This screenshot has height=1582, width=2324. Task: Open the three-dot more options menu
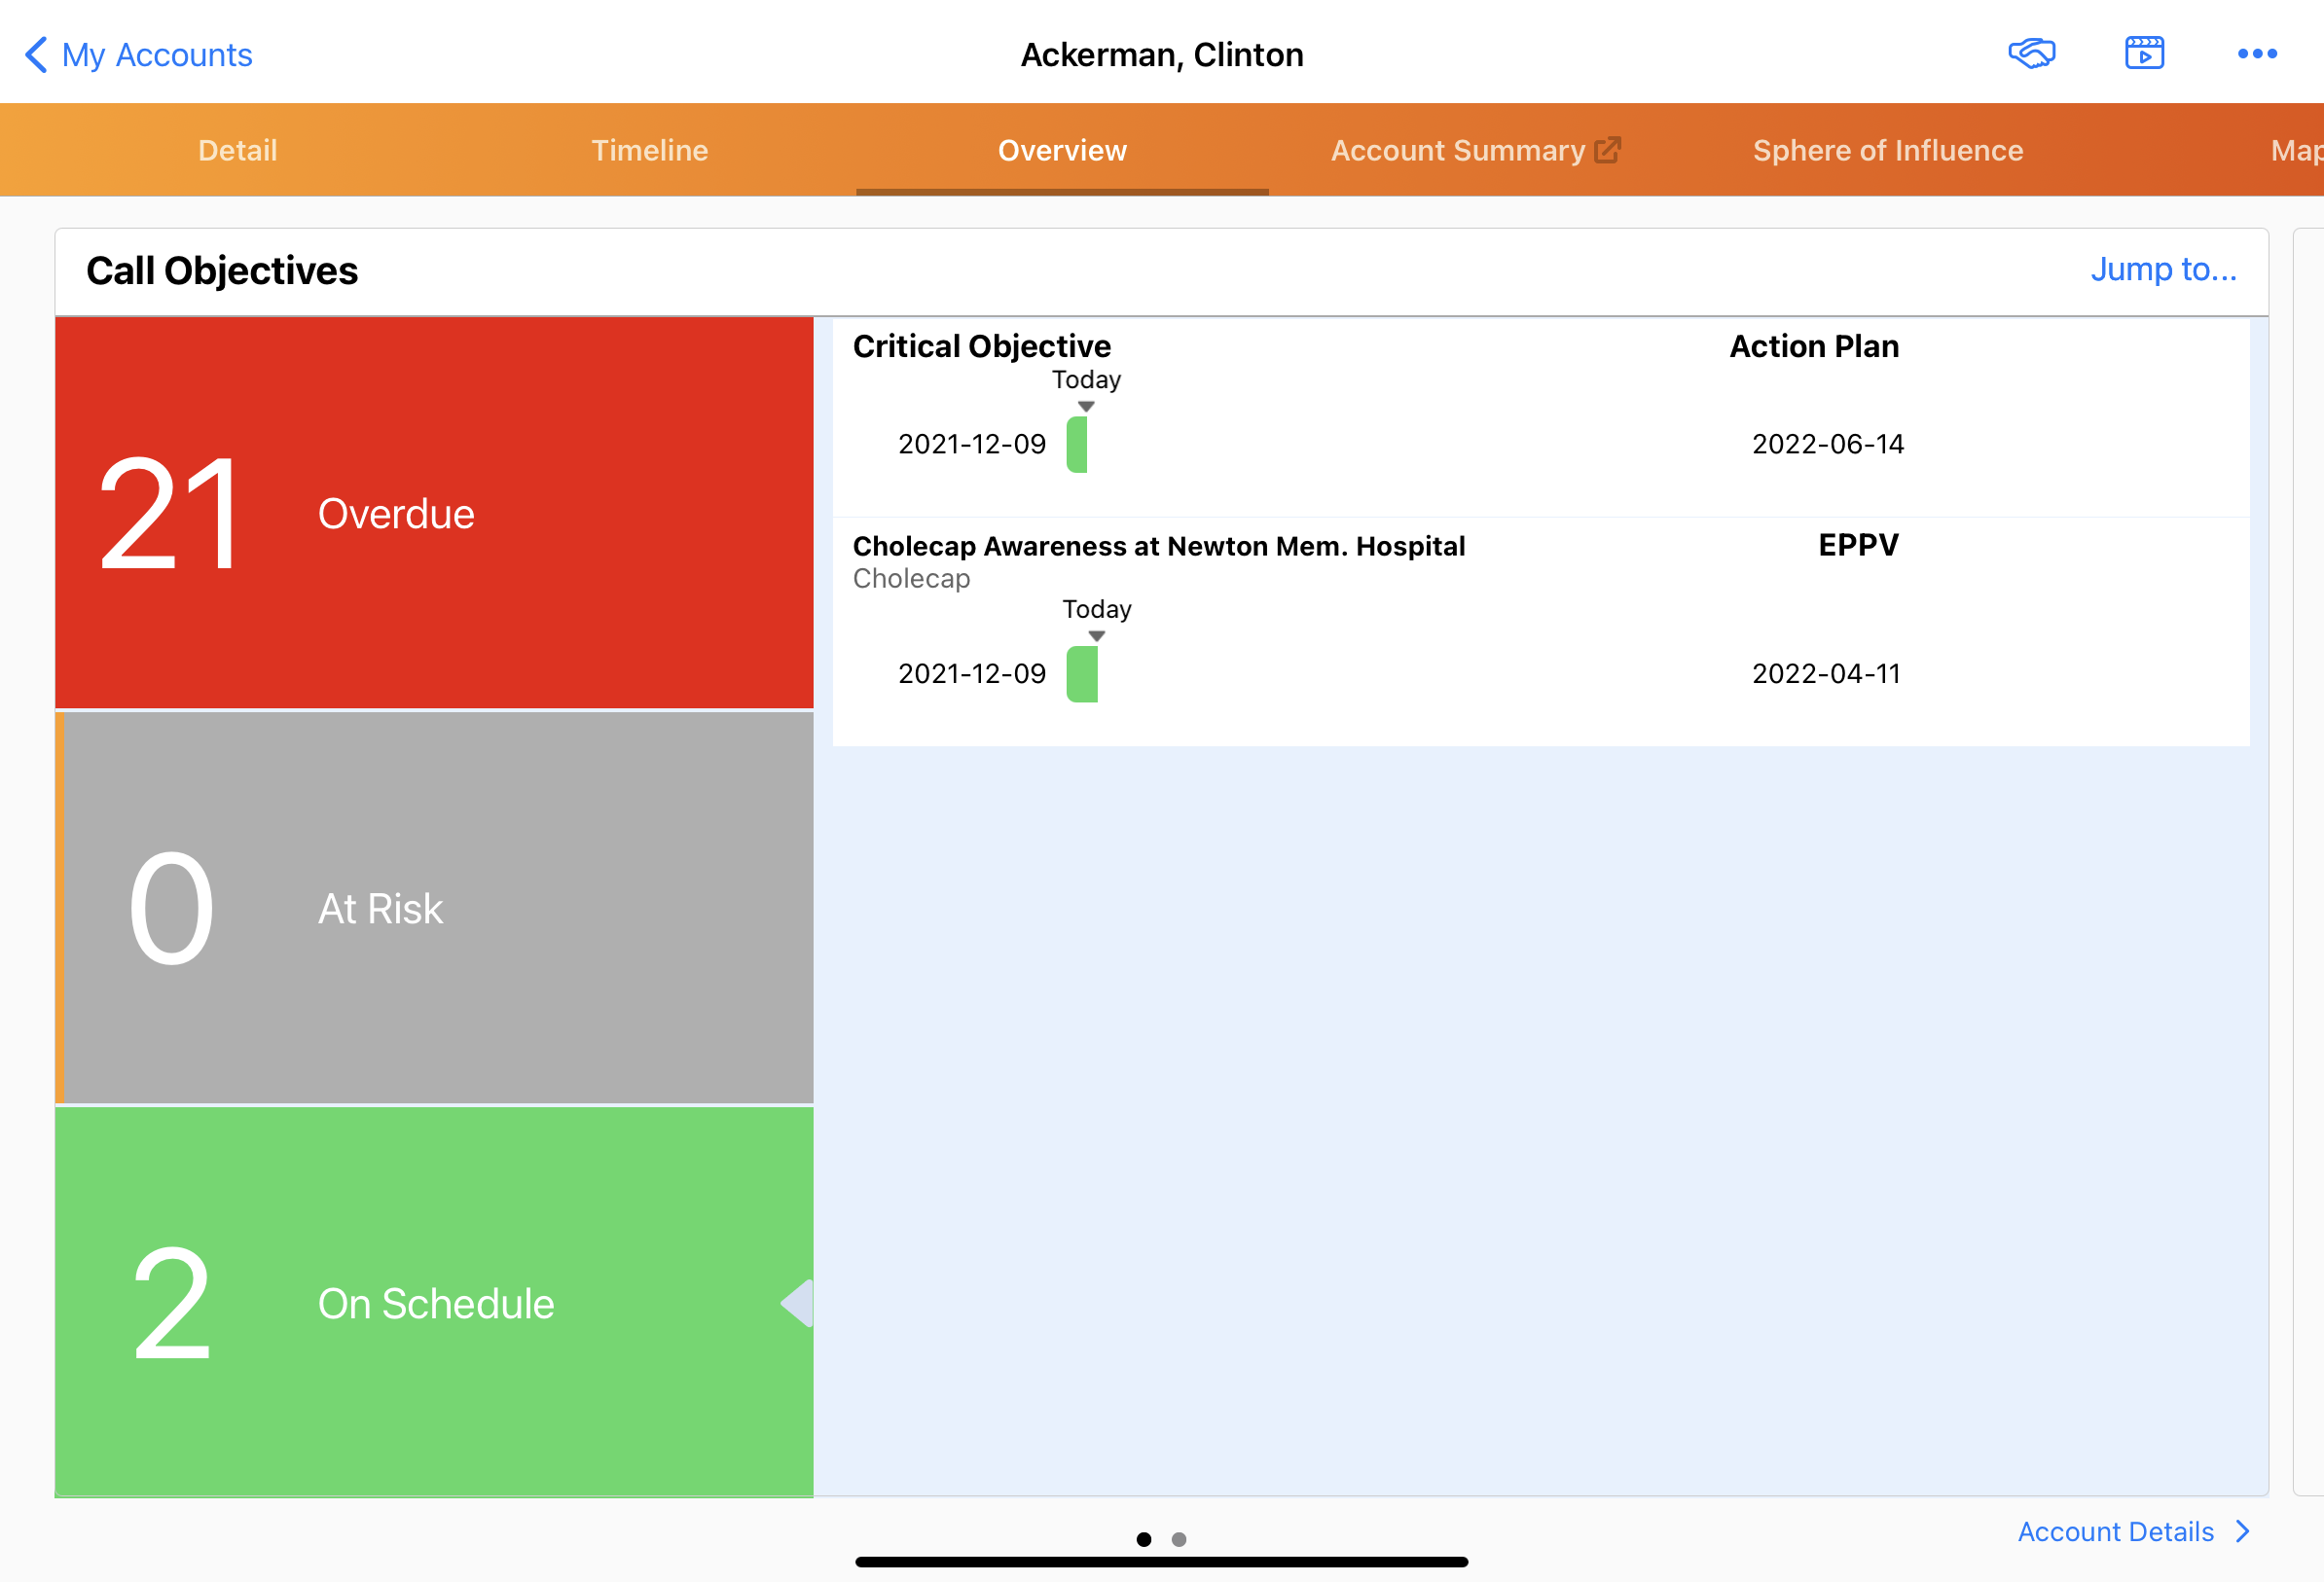(2257, 54)
